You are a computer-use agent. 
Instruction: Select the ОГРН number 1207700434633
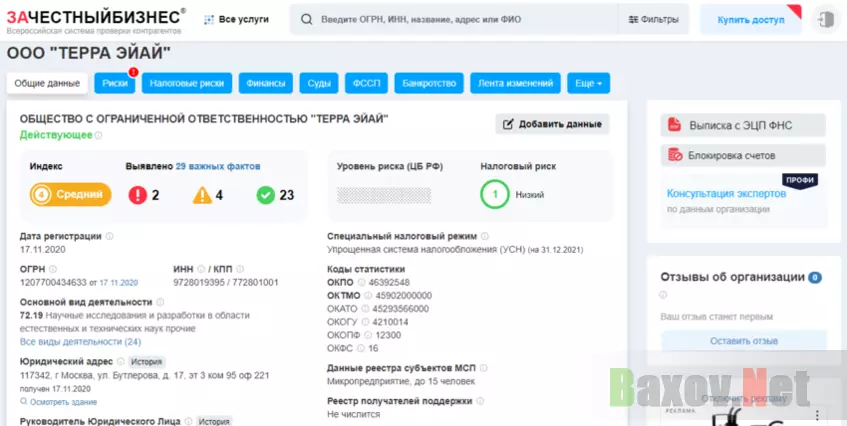pyautogui.click(x=53, y=282)
